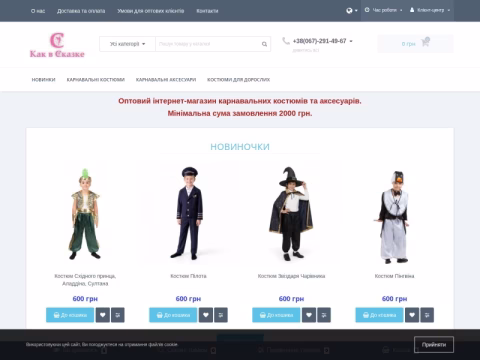Open 'Карнавальні аксесуари' category
The height and width of the screenshot is (360, 480).
pos(166,80)
